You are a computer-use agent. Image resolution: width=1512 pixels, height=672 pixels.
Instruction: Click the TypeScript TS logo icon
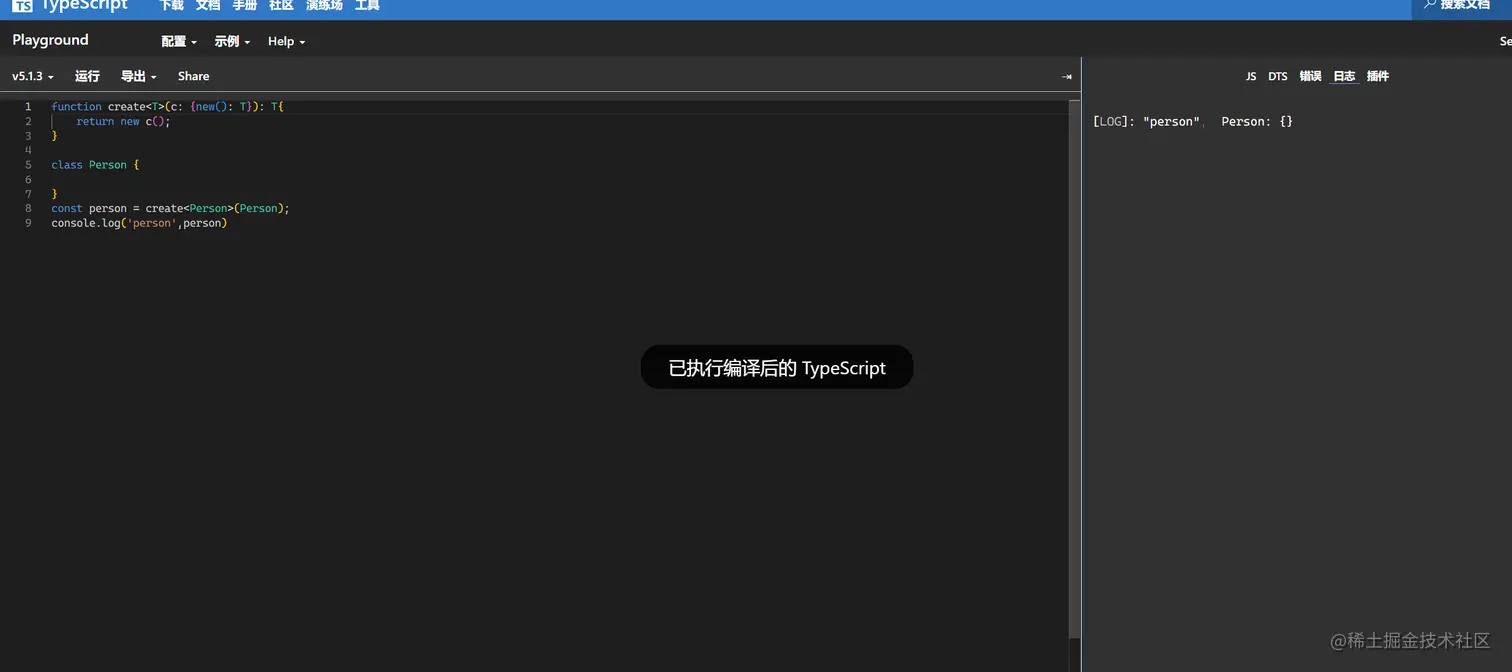point(22,6)
